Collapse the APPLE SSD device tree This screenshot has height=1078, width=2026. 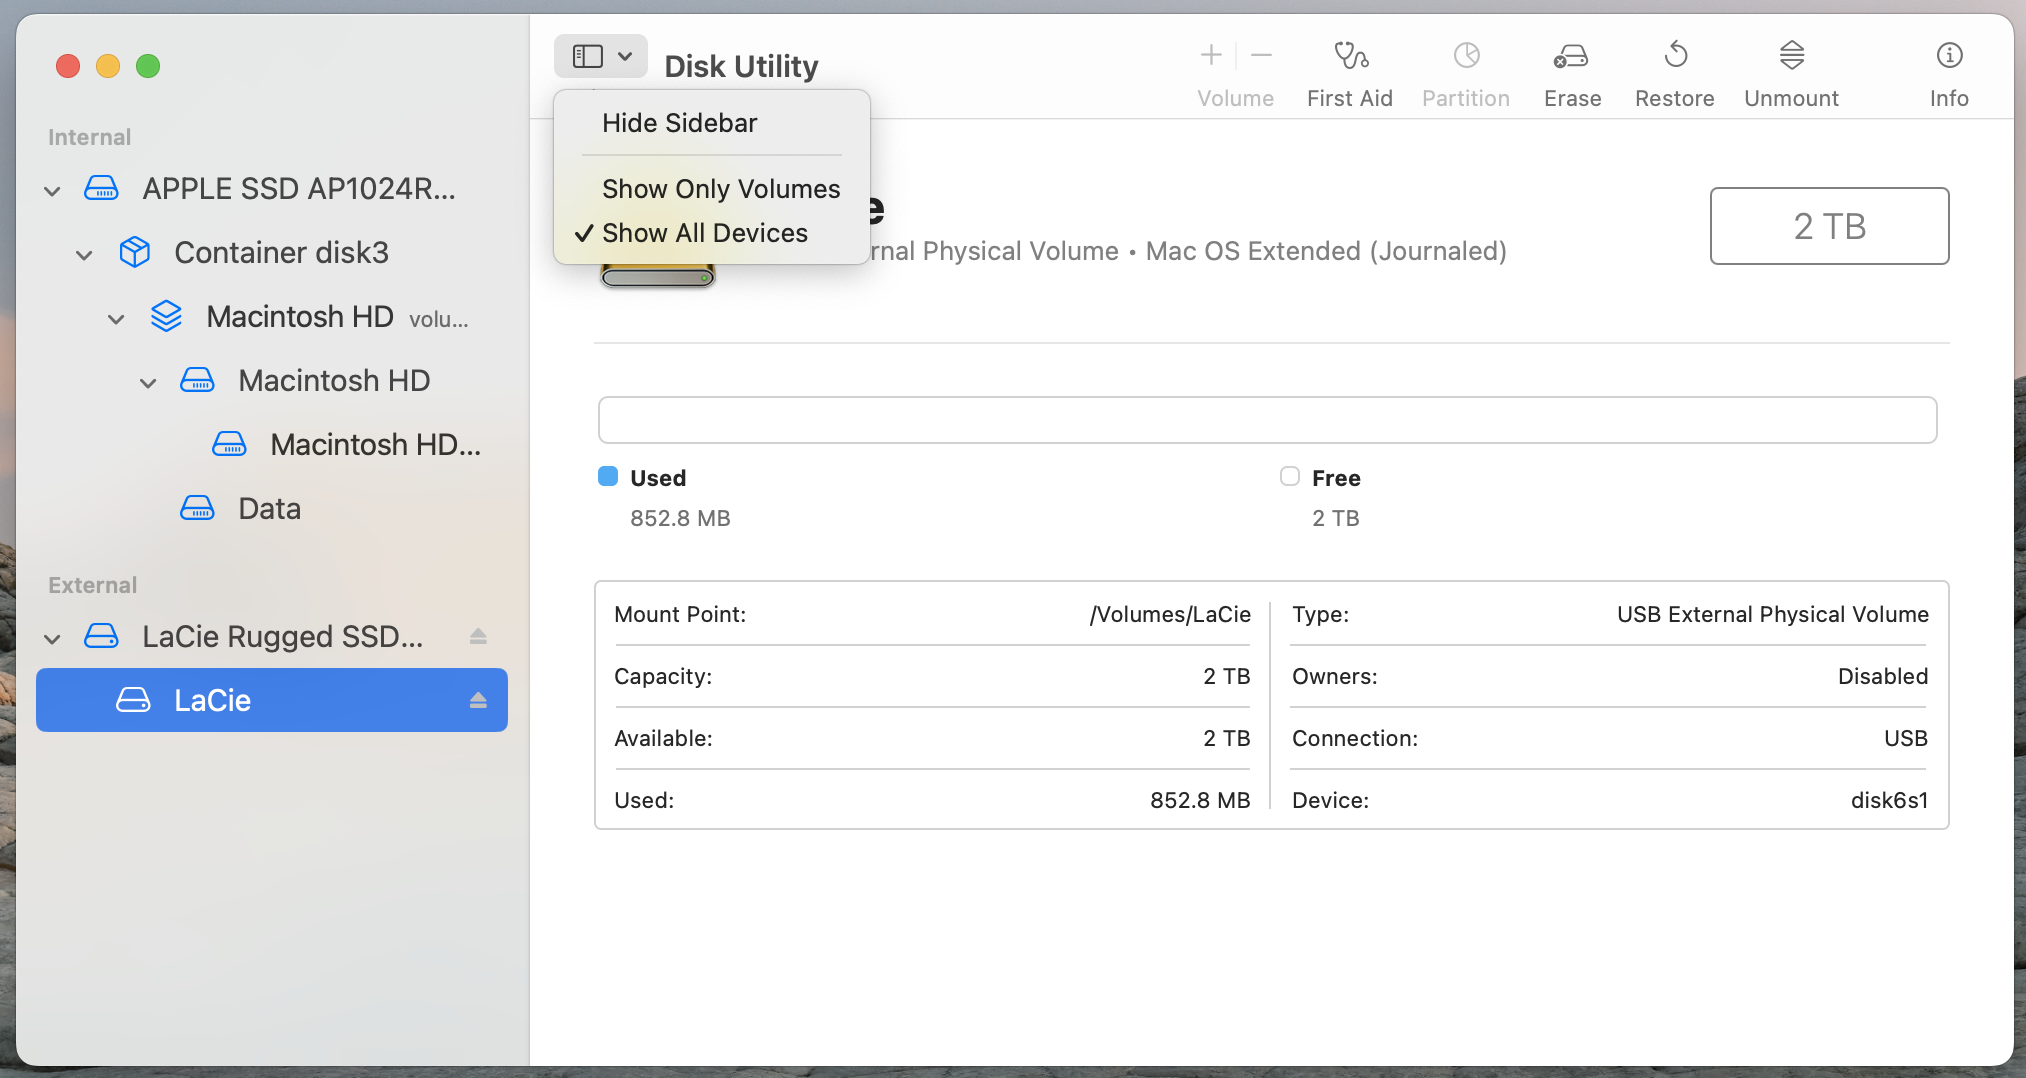(51, 190)
